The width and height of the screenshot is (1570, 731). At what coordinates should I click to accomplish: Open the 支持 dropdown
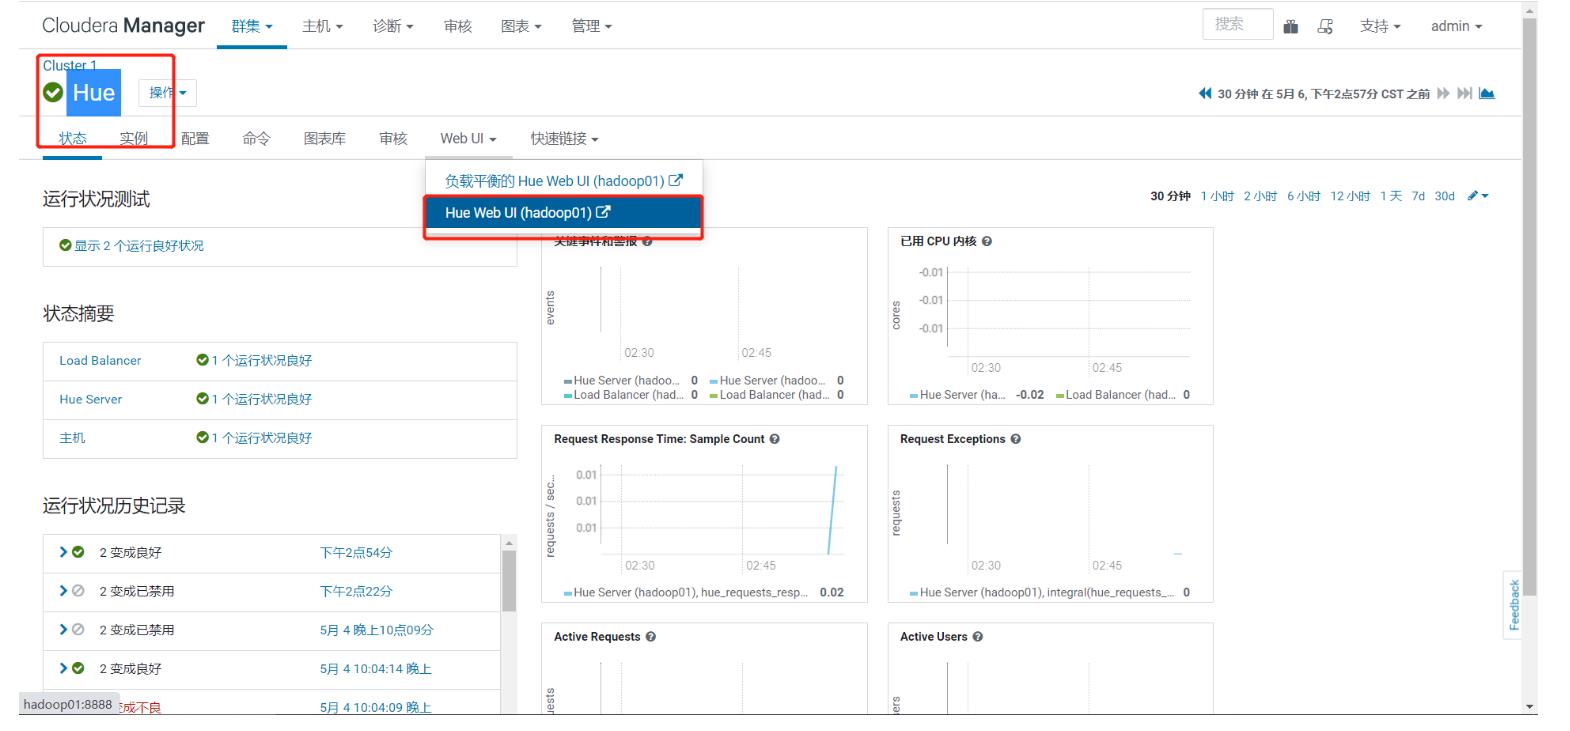(1380, 27)
